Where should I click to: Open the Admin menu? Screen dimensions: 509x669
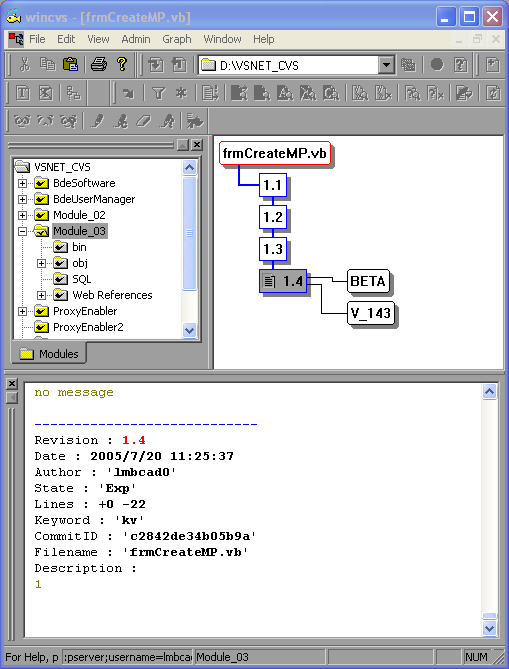[136, 39]
